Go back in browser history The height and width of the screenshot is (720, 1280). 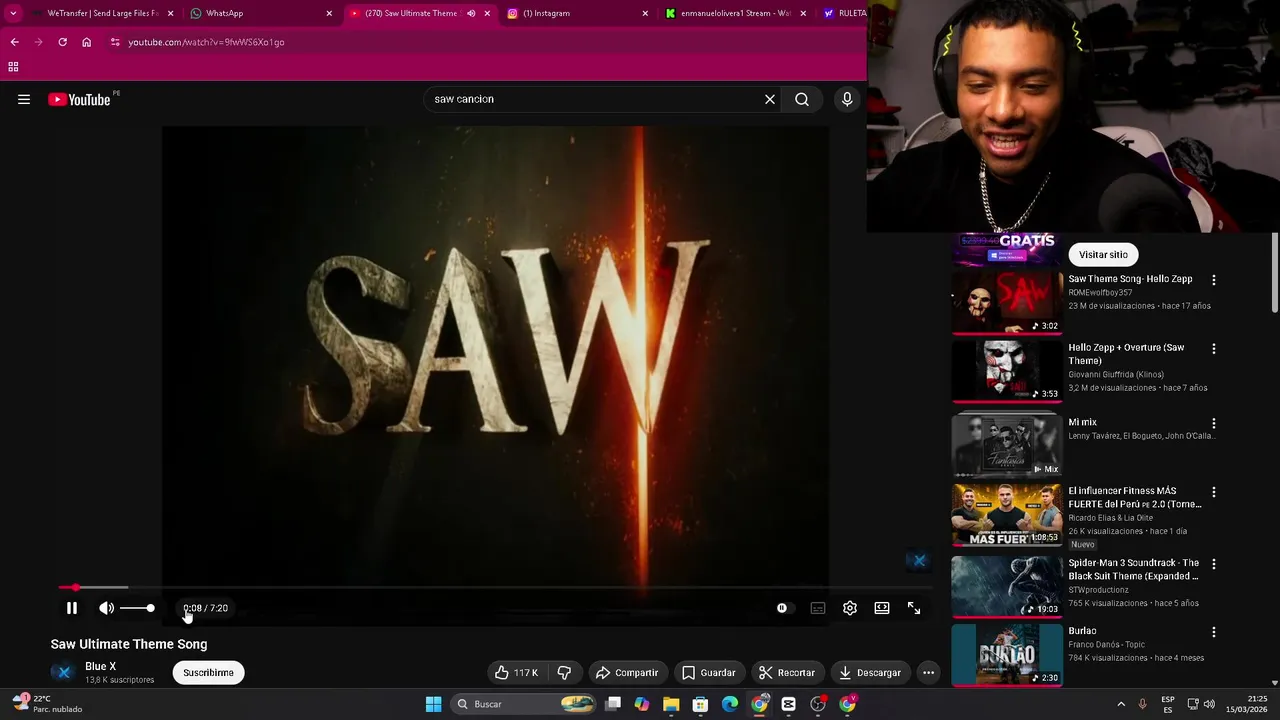coord(14,42)
